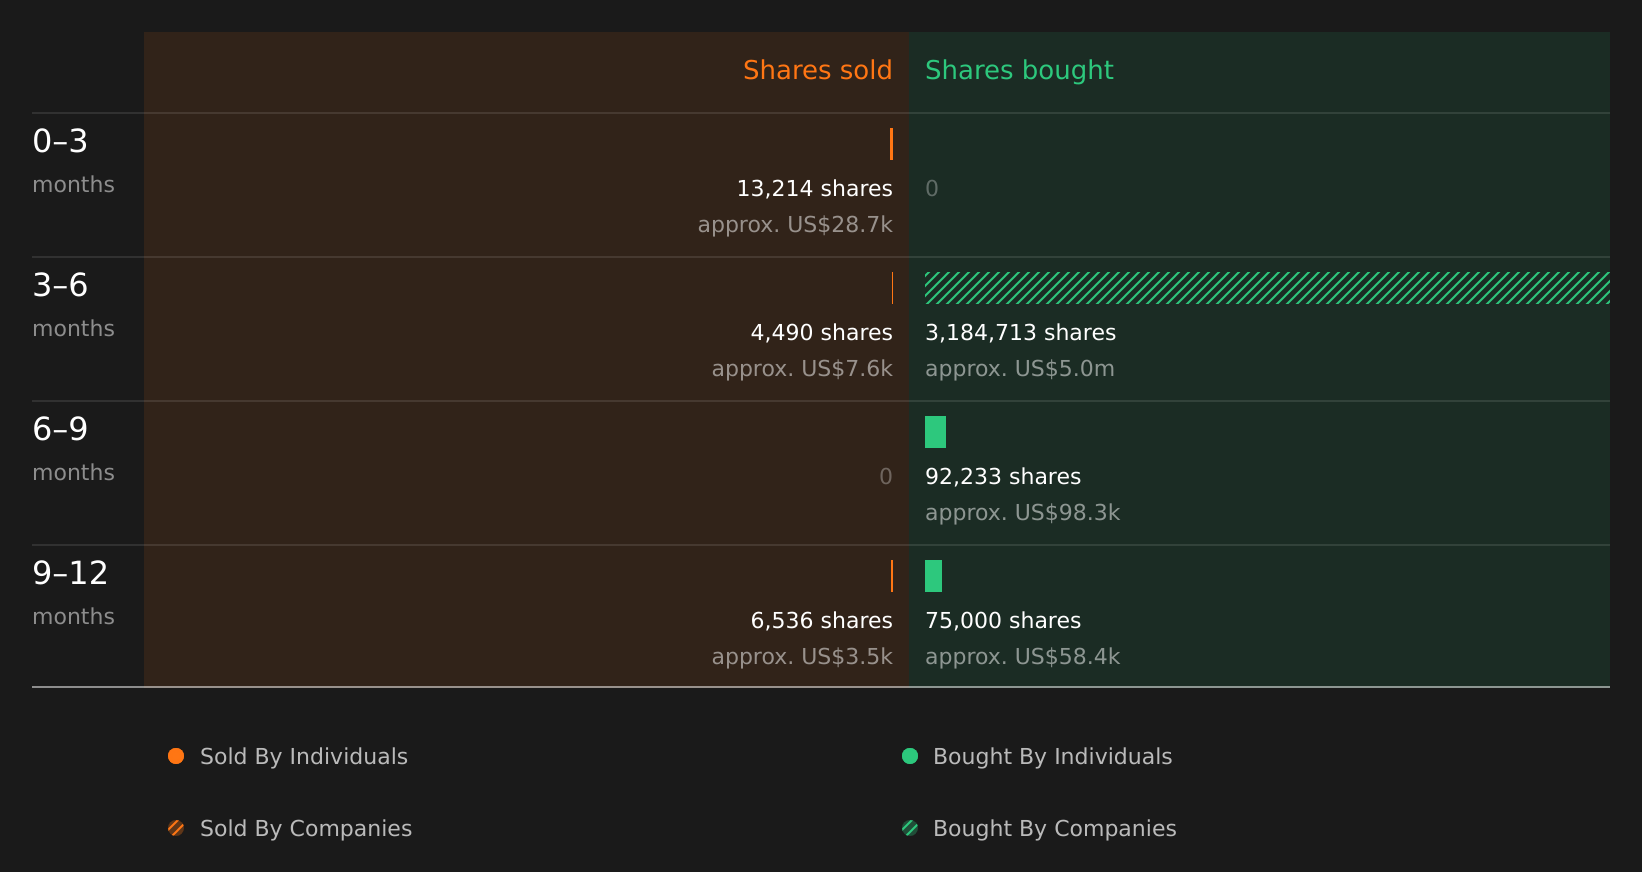Click the zero bought value in 0-3 months
Viewport: 1642px width, 872px height.
pos(932,189)
